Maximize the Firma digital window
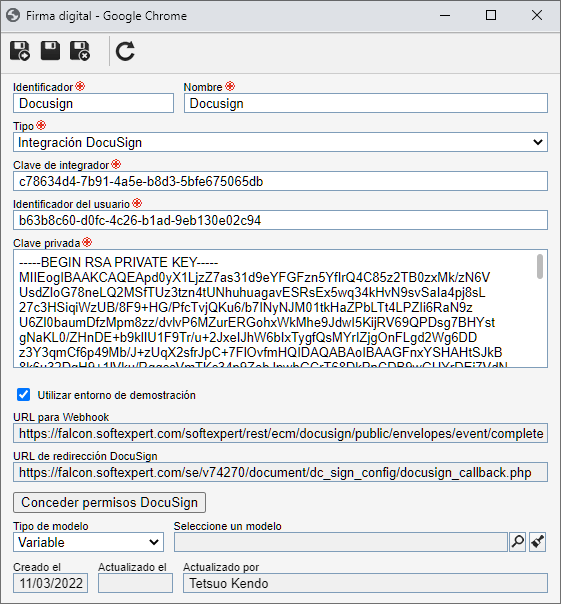 [491, 16]
